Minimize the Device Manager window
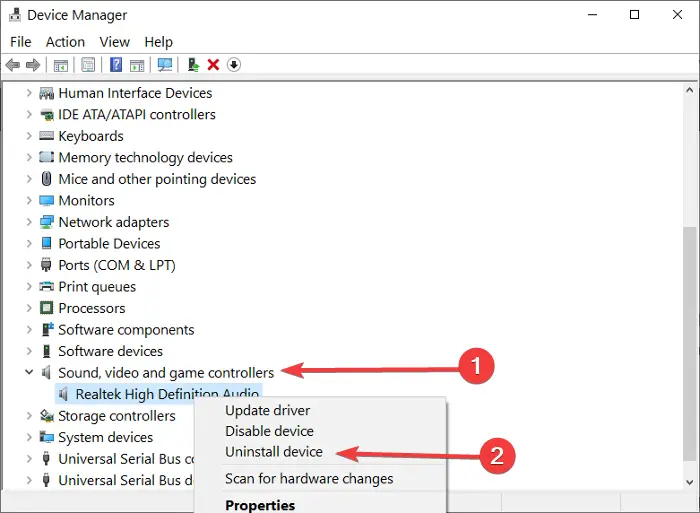The image size is (700, 513). point(592,15)
